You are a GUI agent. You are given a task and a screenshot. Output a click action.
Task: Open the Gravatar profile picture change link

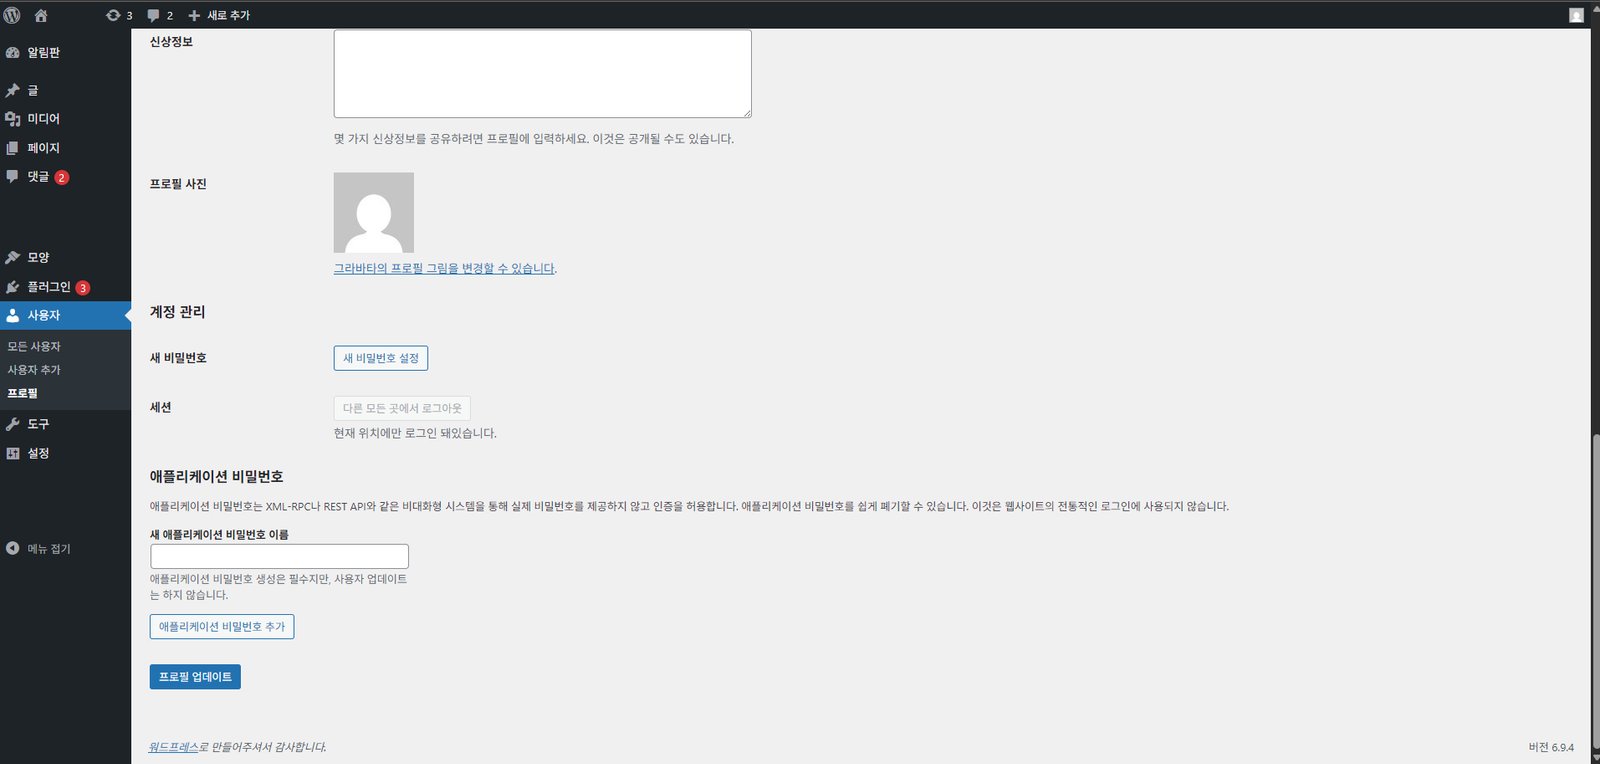(444, 268)
